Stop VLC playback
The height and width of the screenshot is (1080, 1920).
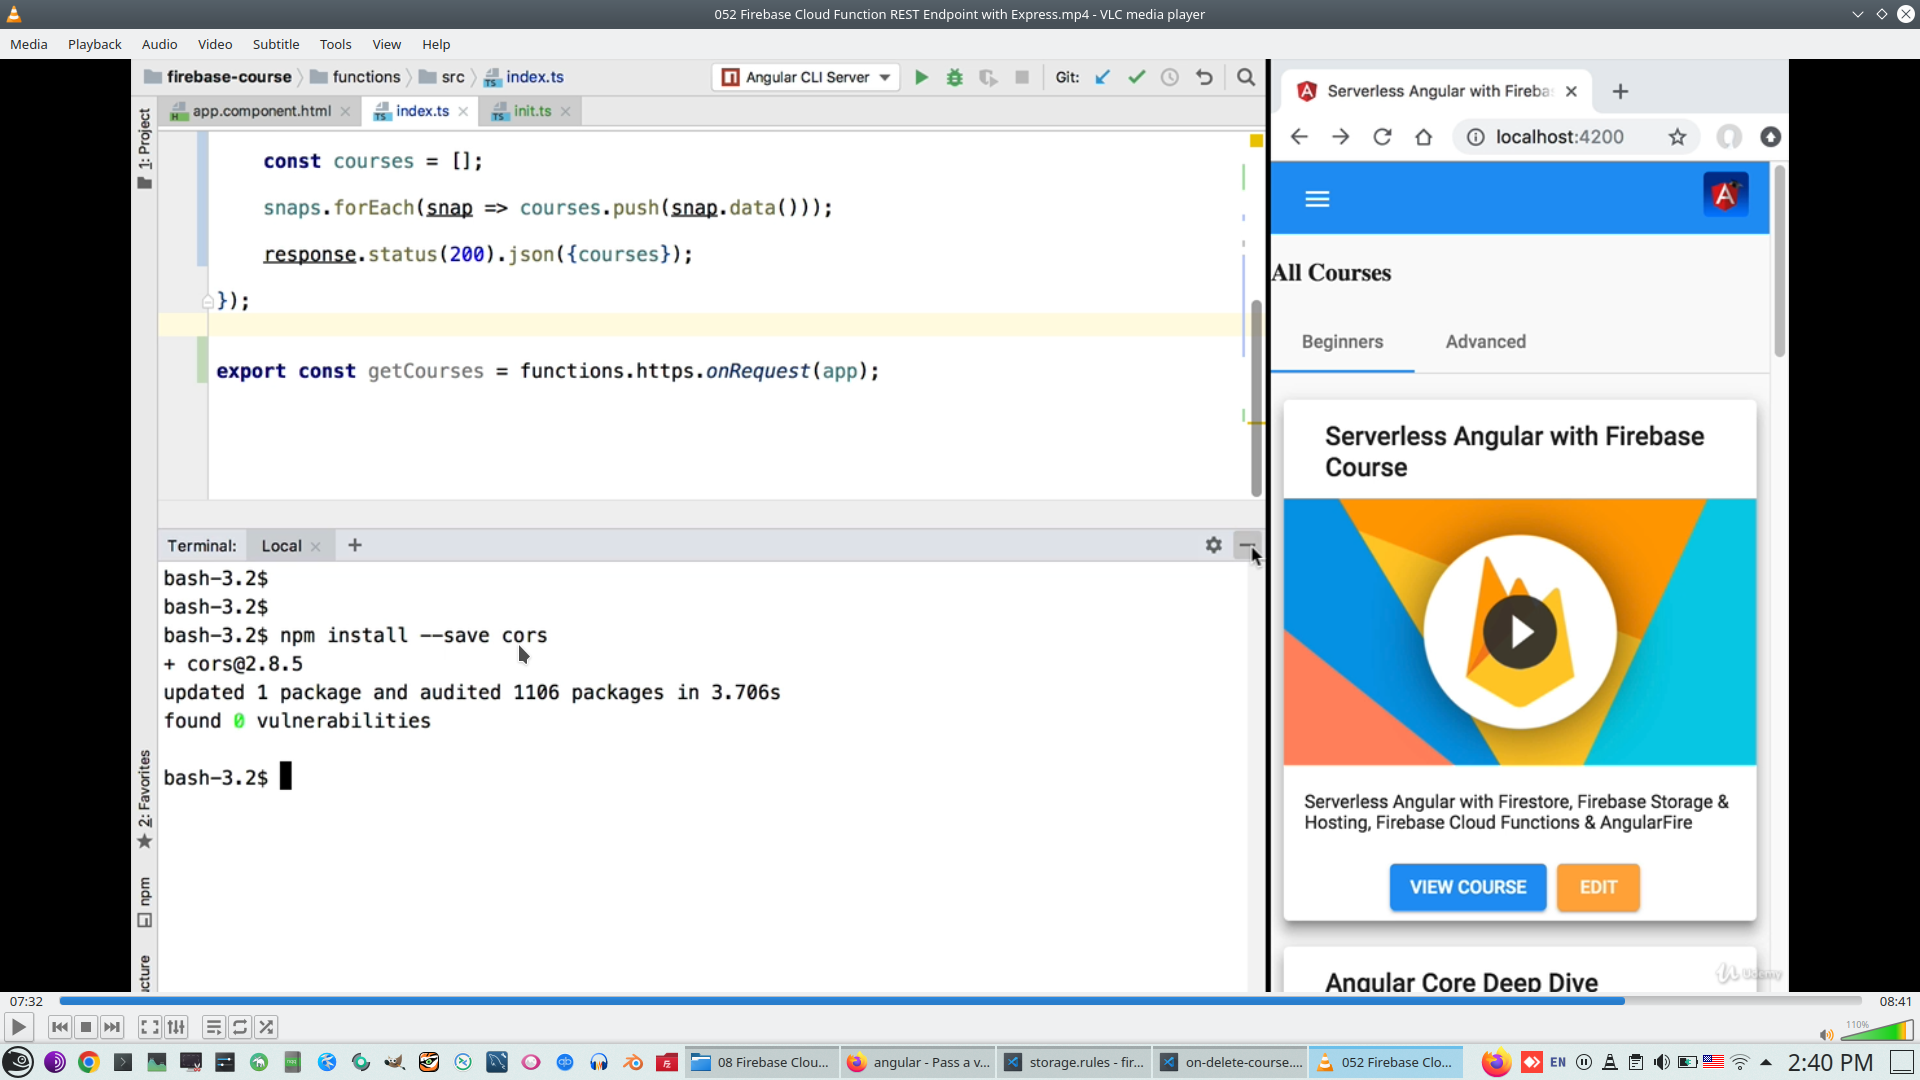point(86,1027)
